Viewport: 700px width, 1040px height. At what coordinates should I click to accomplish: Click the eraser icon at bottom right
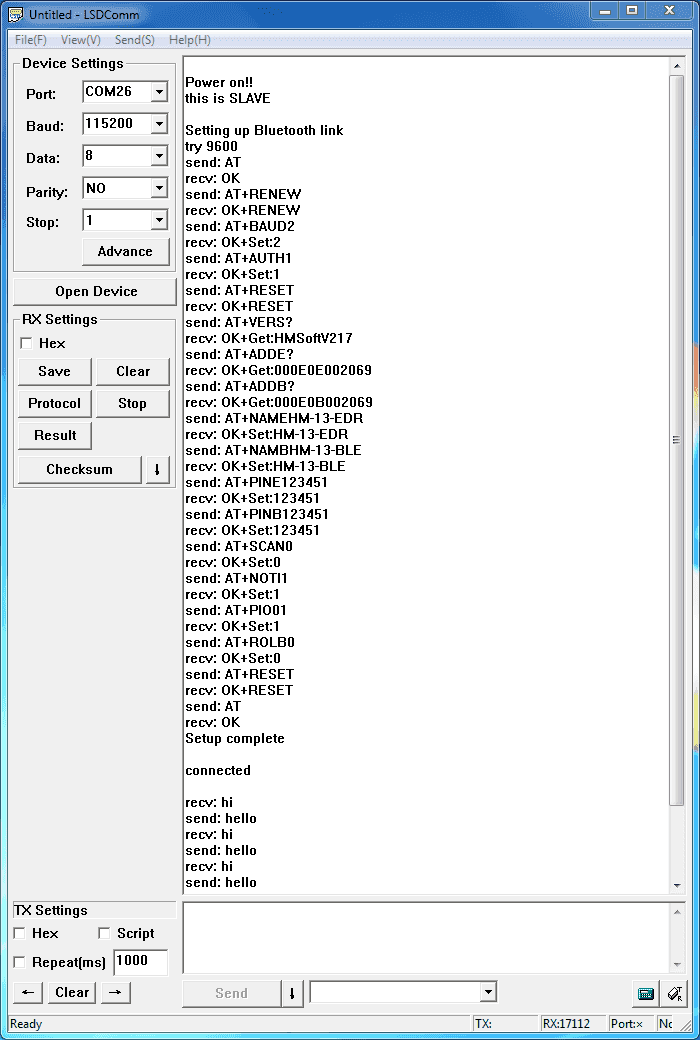pos(675,993)
